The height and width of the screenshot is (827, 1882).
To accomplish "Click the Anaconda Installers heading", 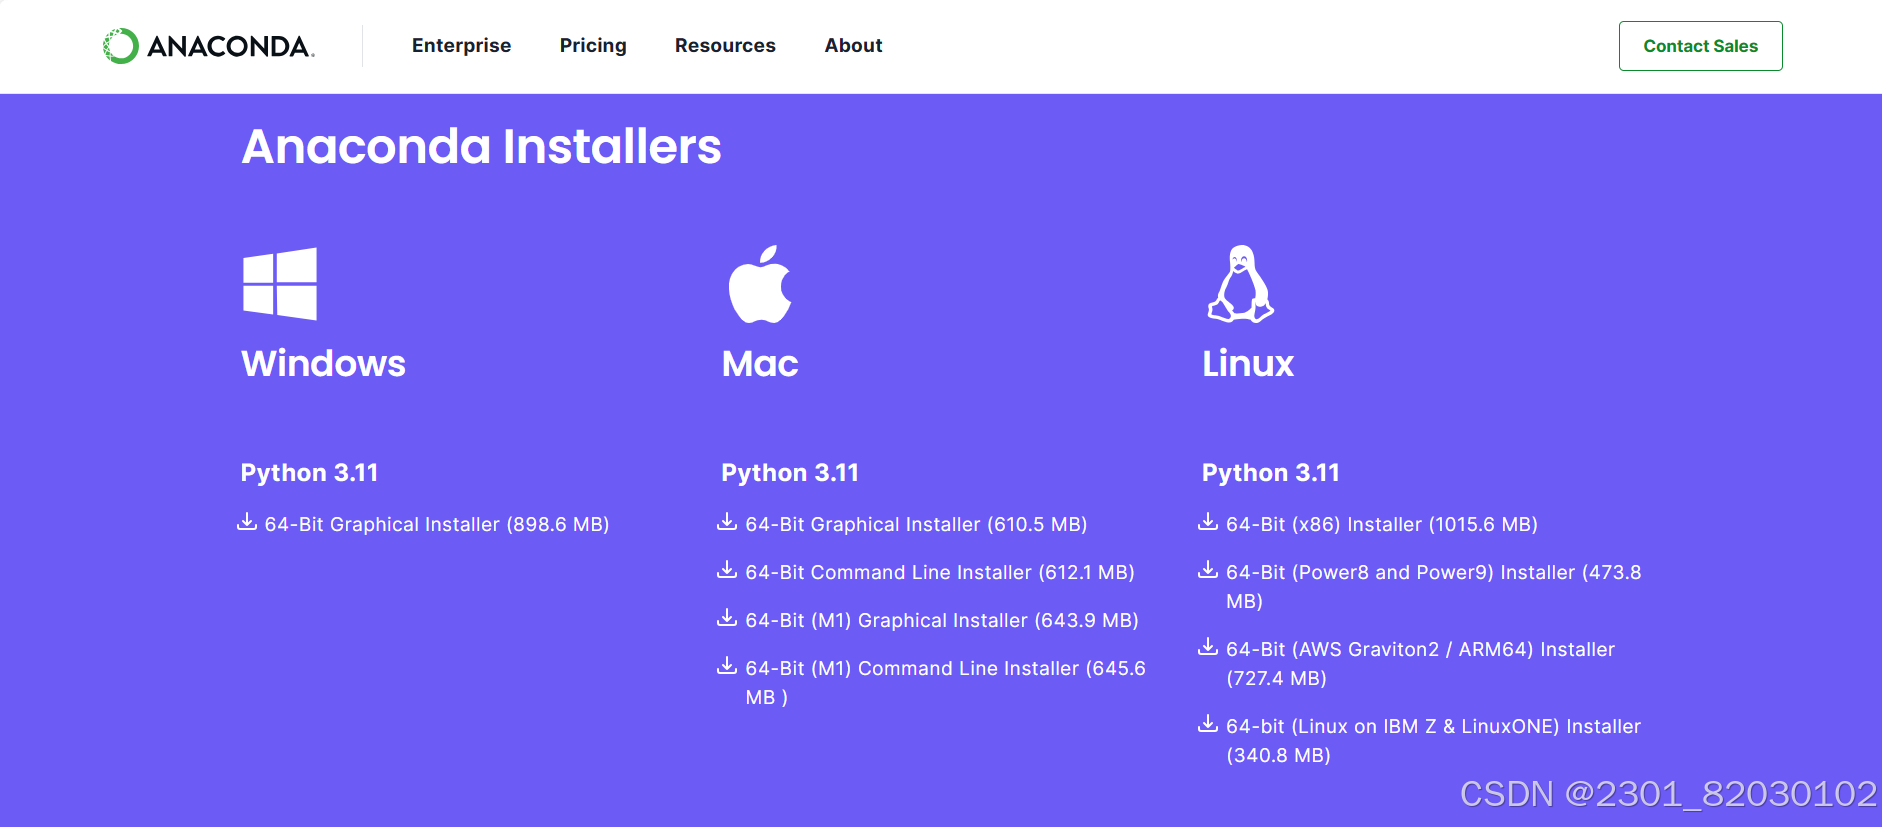I will click(x=481, y=147).
